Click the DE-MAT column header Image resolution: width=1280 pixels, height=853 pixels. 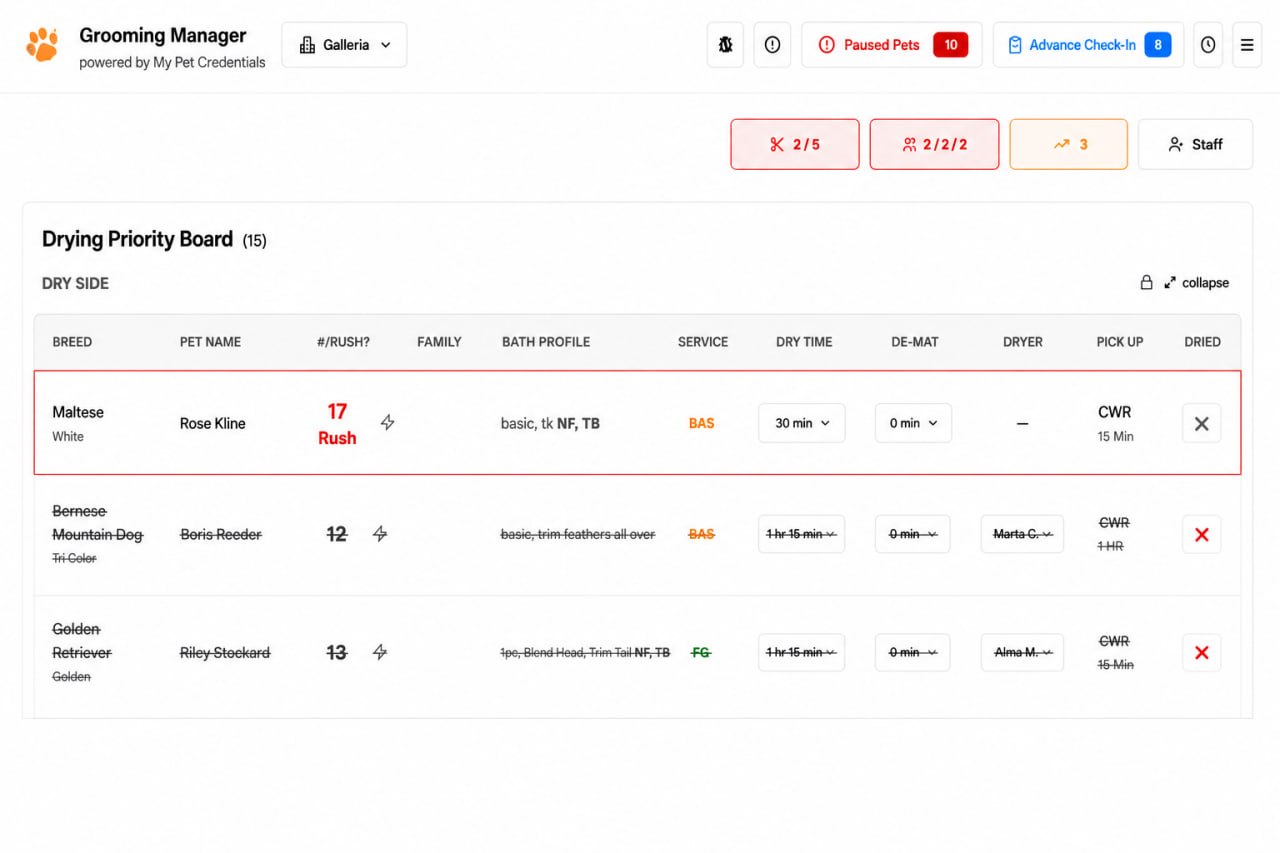click(x=915, y=342)
